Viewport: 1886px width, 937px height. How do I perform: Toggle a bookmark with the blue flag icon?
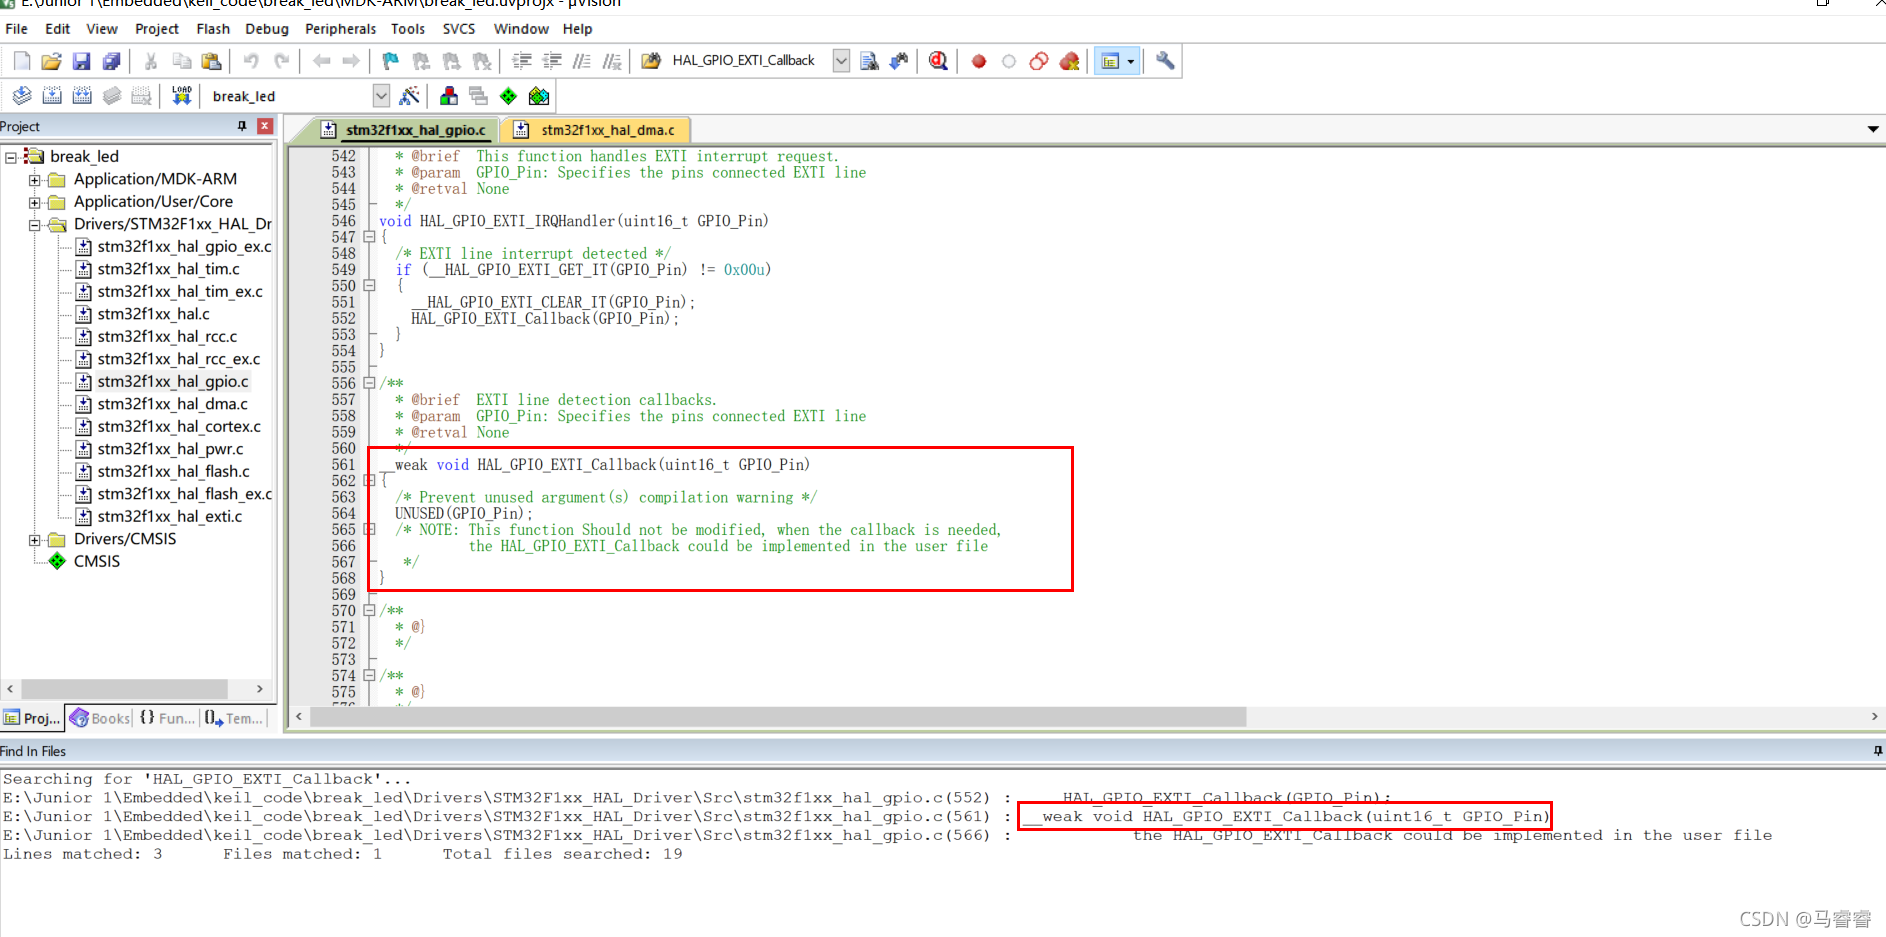pyautogui.click(x=391, y=61)
